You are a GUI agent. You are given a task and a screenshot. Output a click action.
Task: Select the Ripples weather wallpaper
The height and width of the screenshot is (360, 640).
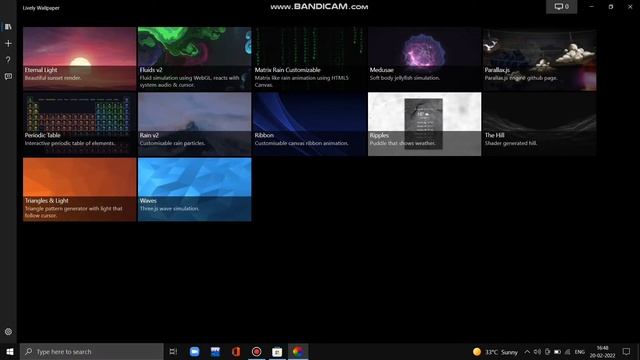point(424,124)
